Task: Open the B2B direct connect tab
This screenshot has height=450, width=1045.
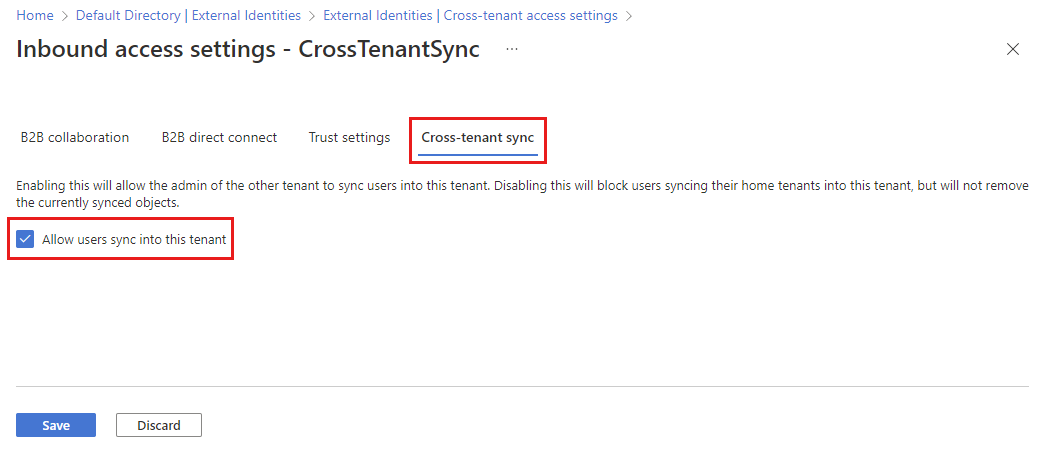Action: click(219, 138)
